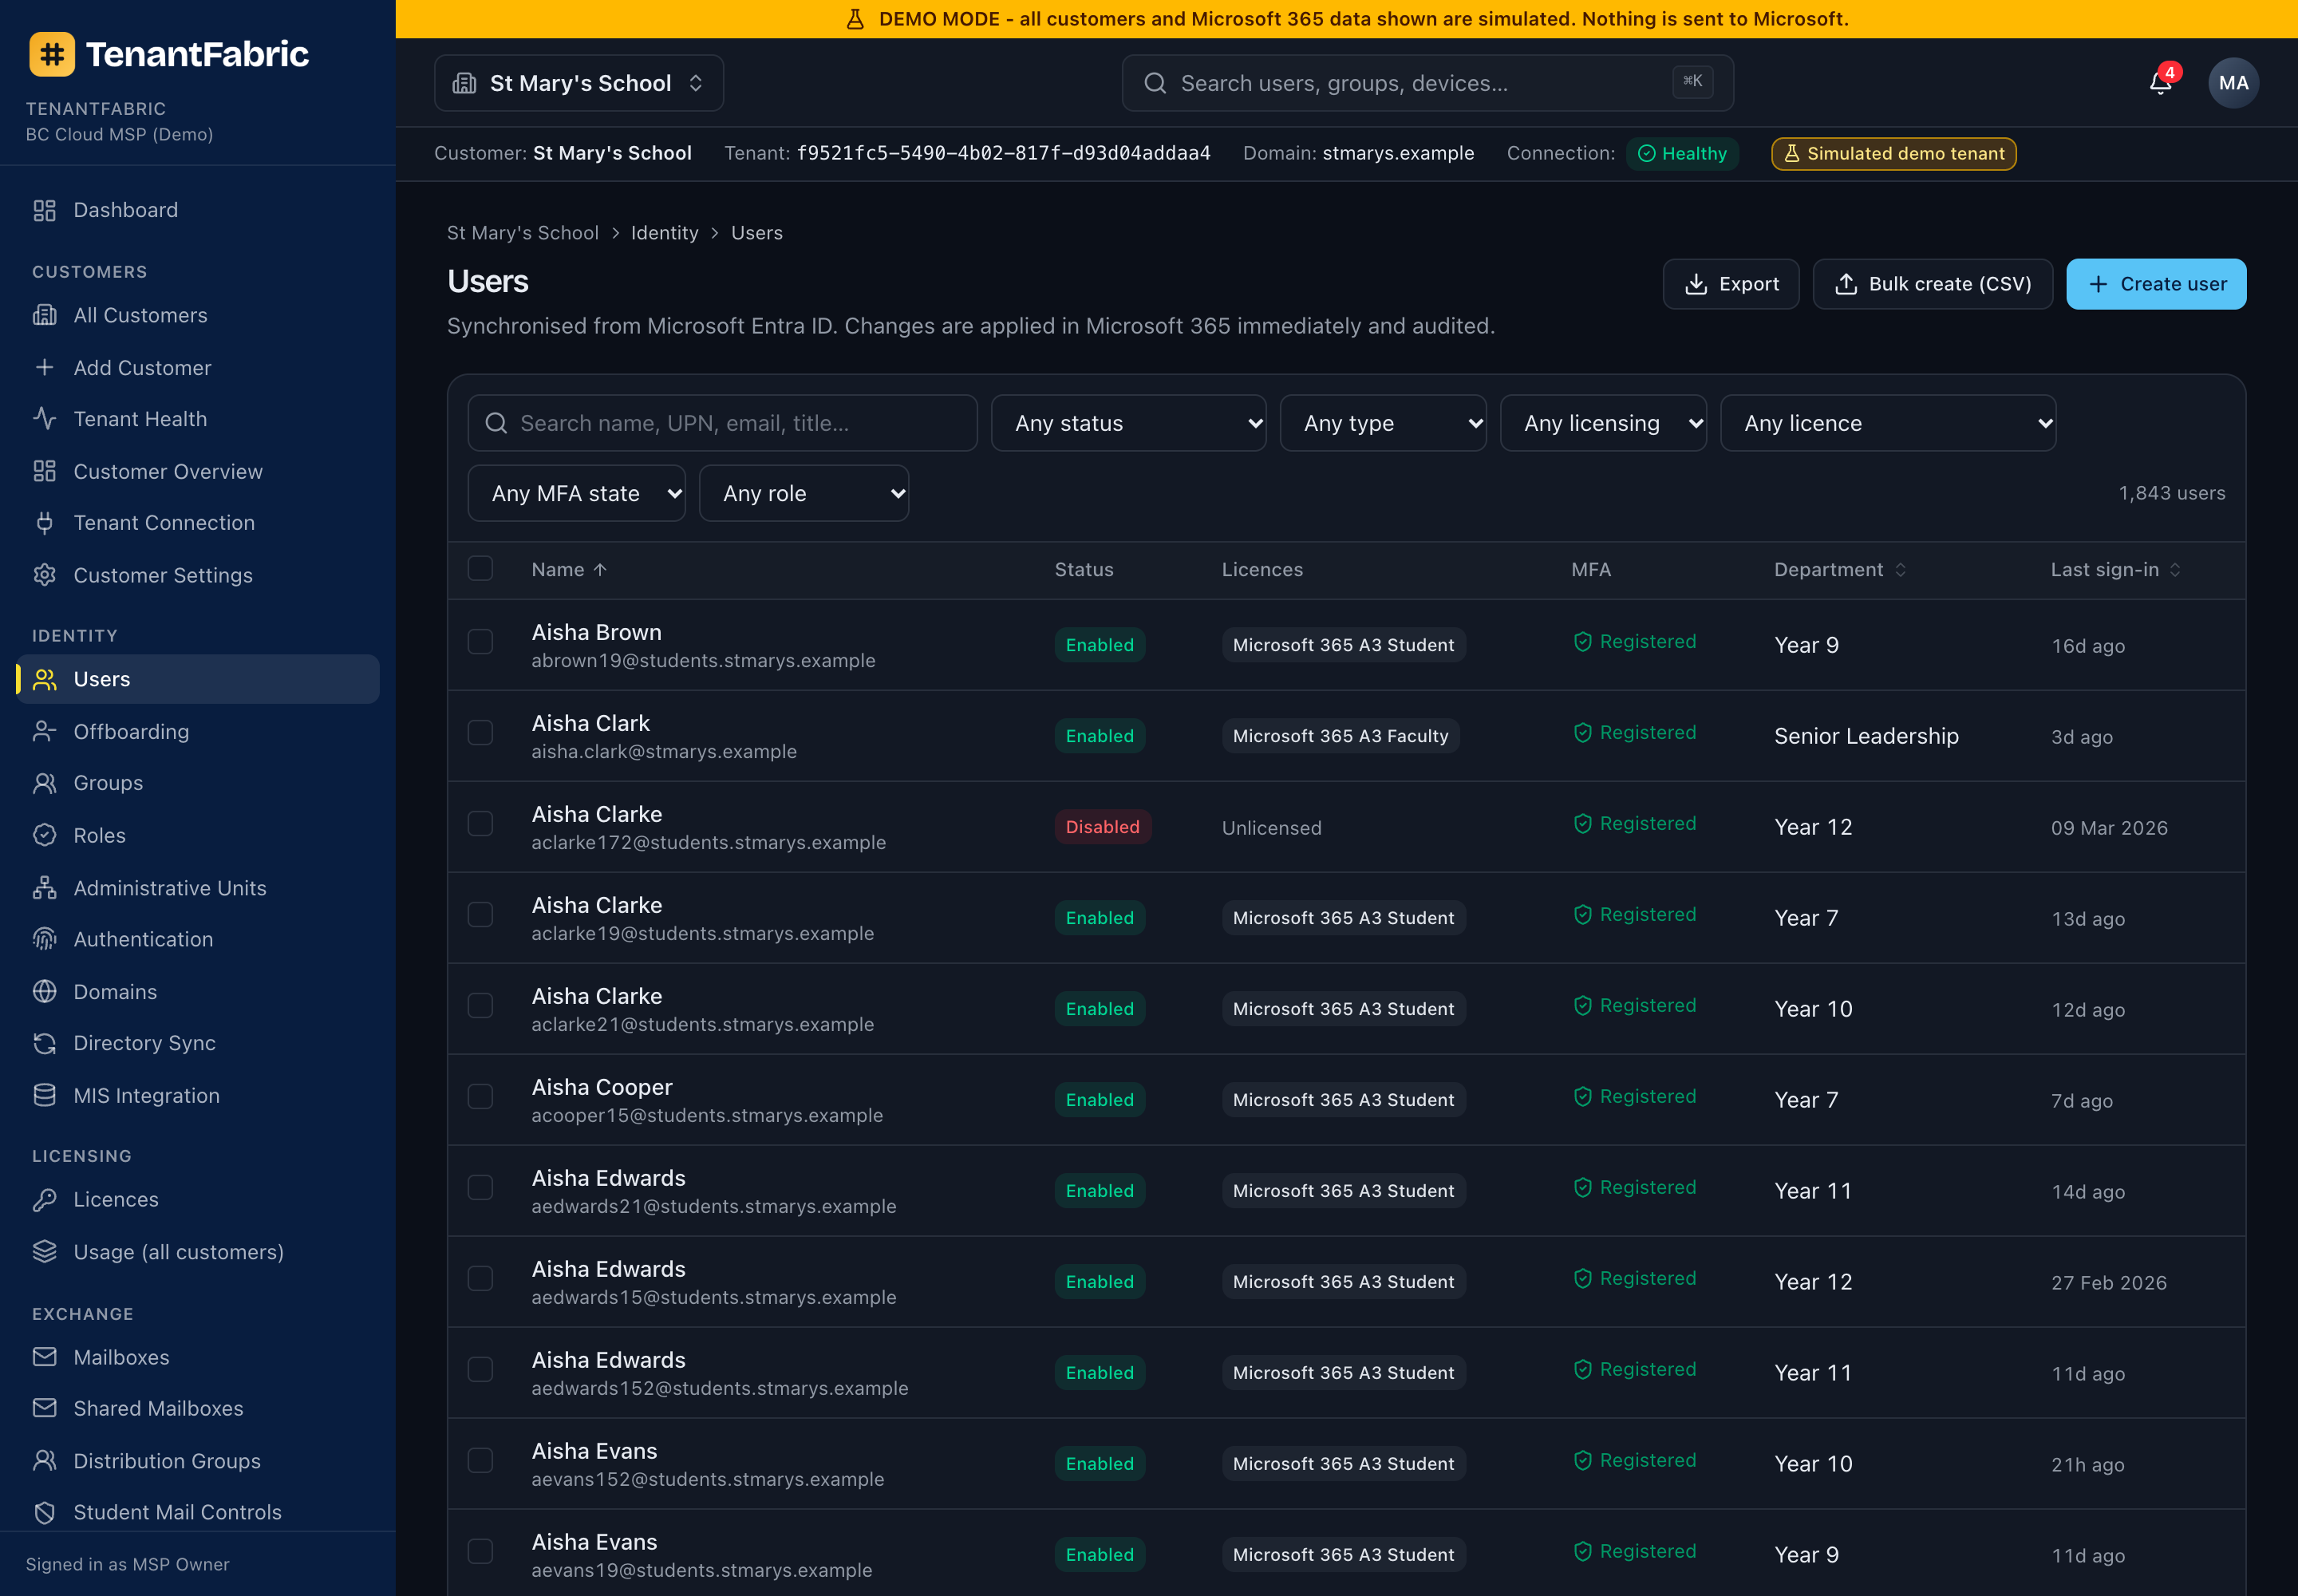
Task: Select the Aisha Clark row checkbox
Action: [481, 733]
